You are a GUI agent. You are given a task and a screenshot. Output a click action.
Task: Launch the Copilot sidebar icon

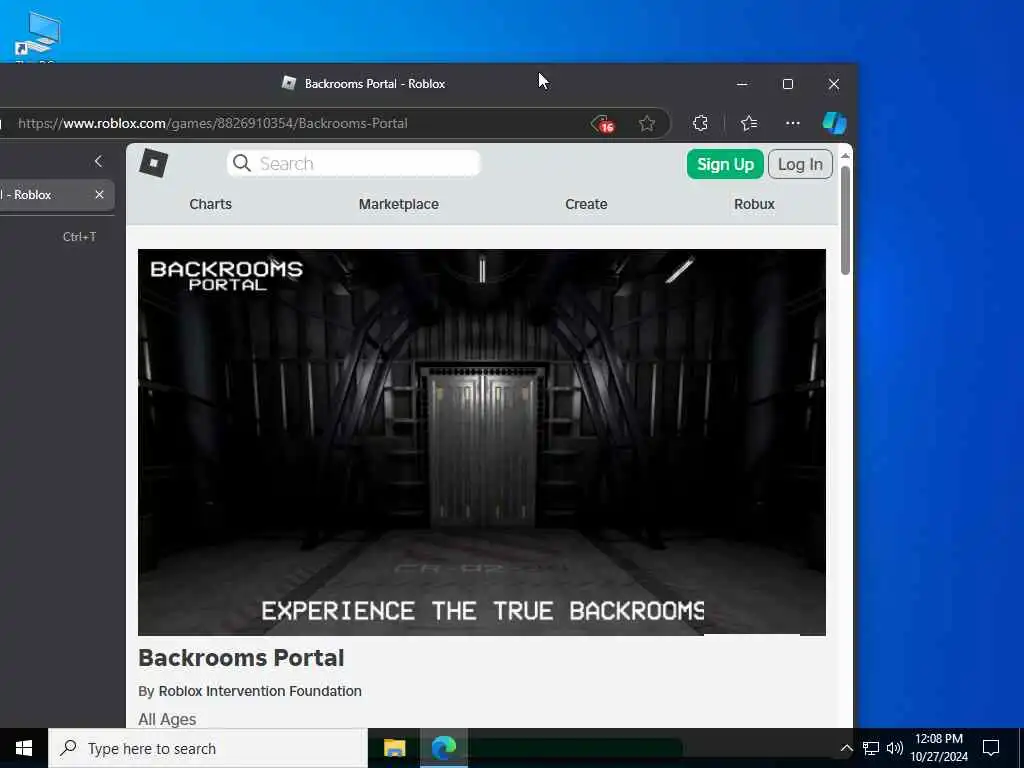[x=834, y=123]
